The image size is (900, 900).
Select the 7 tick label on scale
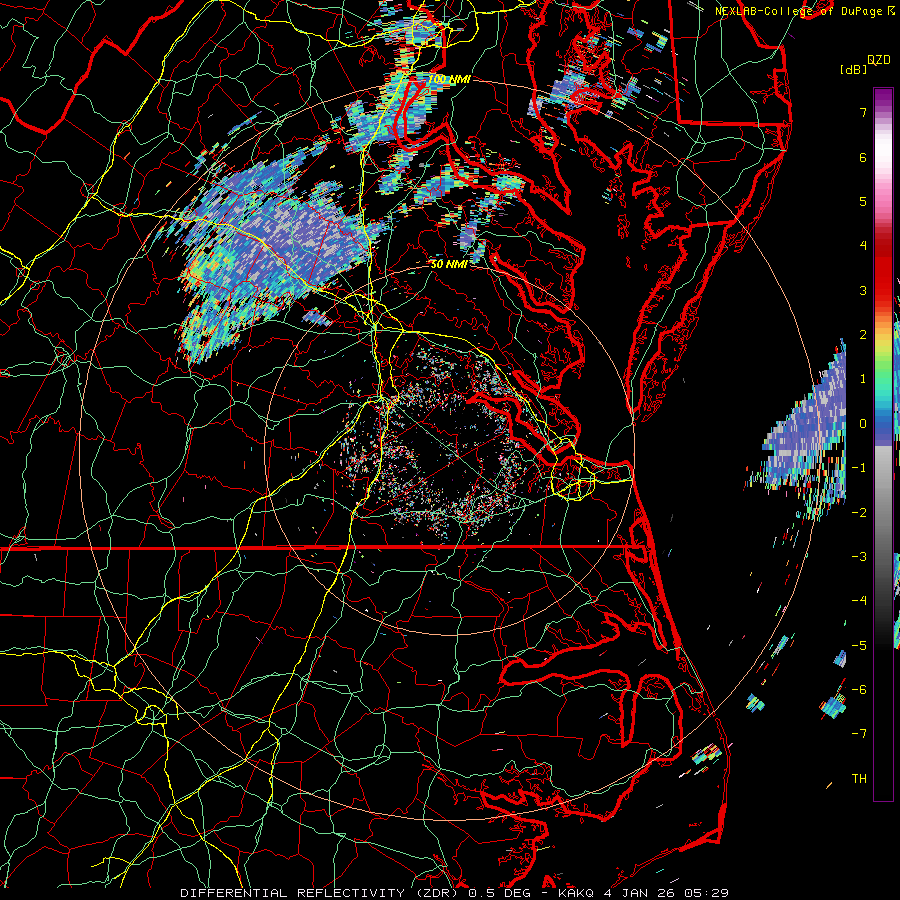(x=863, y=112)
